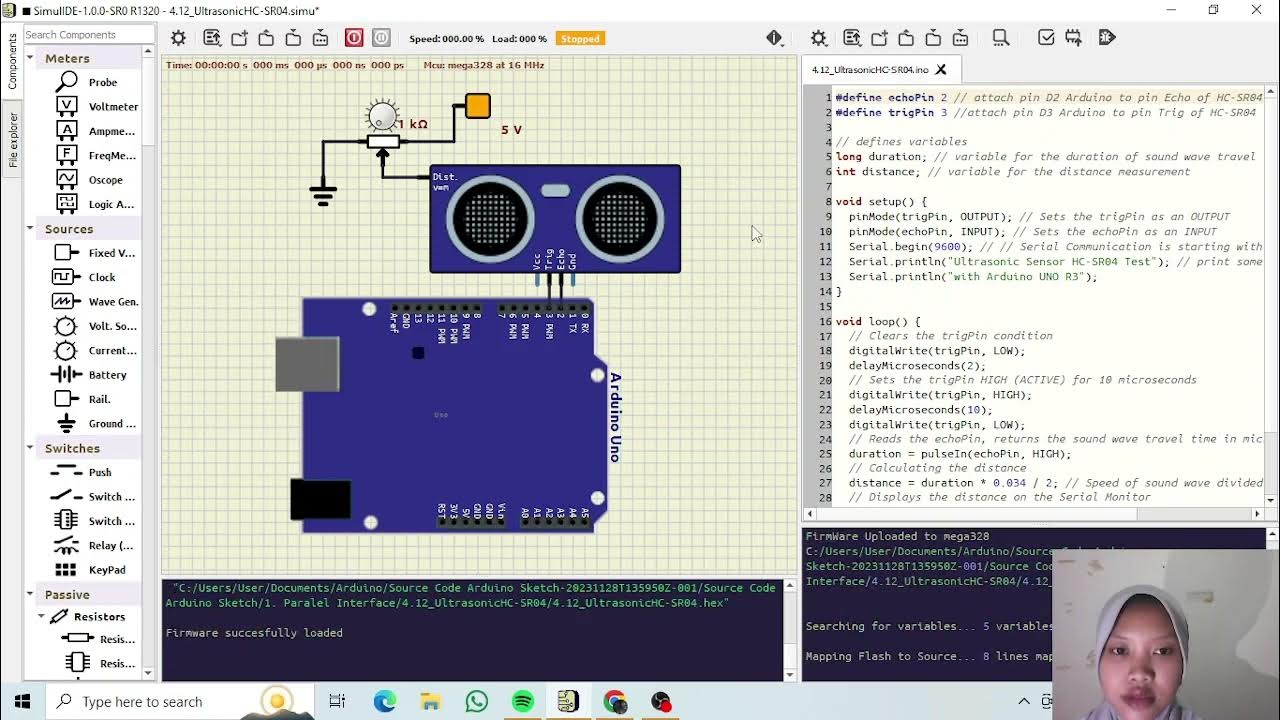The width and height of the screenshot is (1280, 720).
Task: Close the 4.12_UltrasonicHC-SR04.ino tab
Action: (941, 70)
